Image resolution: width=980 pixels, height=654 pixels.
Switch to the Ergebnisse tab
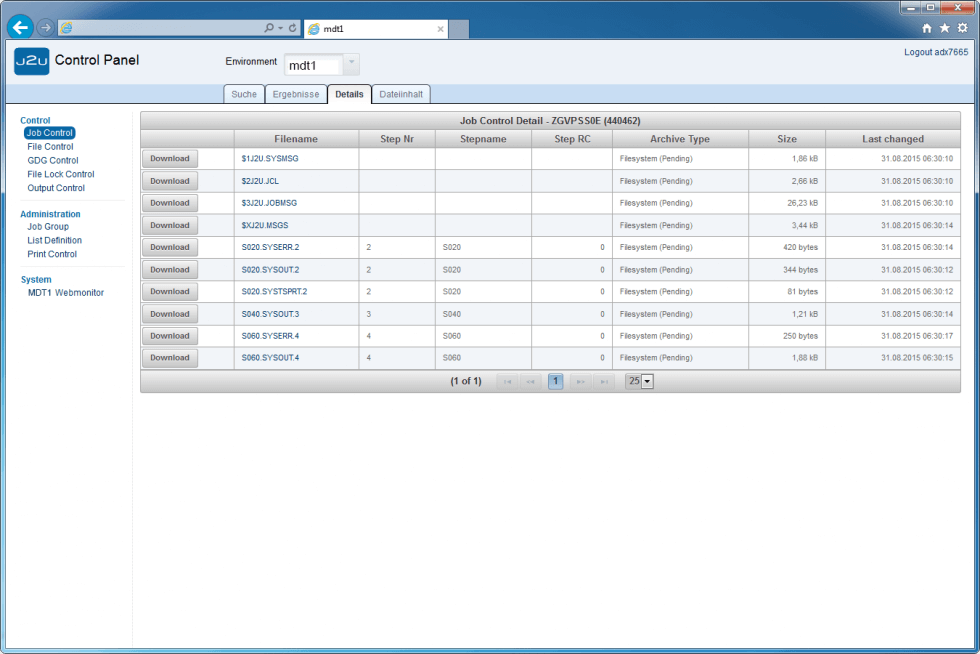[296, 94]
